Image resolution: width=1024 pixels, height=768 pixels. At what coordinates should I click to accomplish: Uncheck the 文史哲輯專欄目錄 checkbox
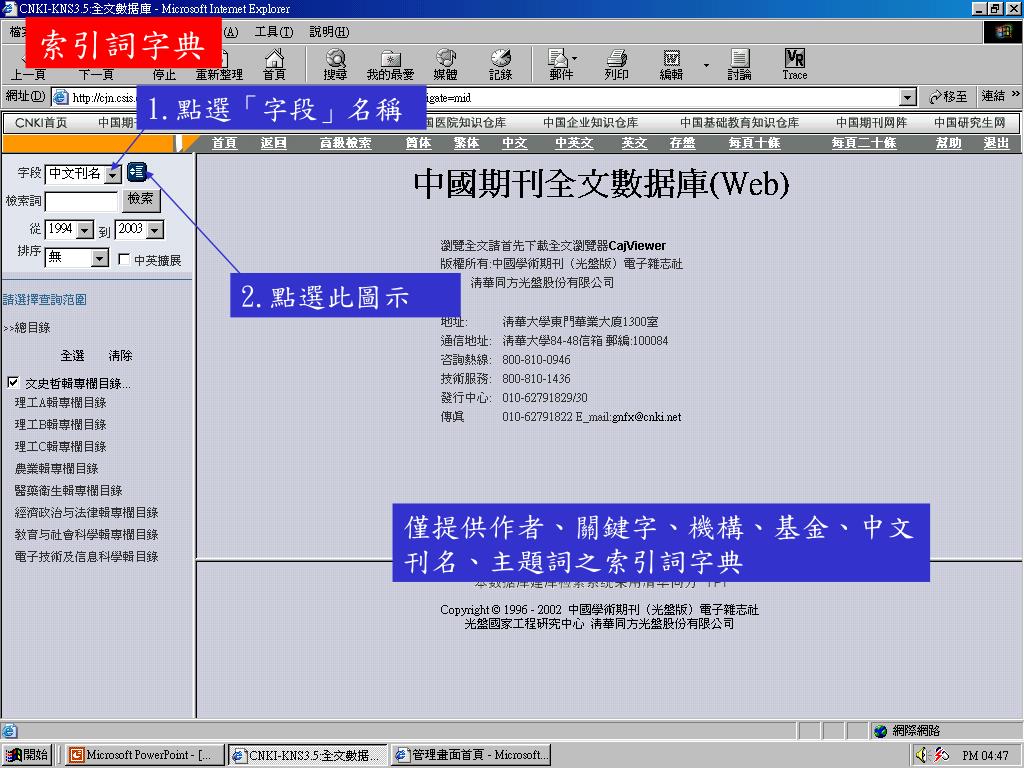coord(13,383)
